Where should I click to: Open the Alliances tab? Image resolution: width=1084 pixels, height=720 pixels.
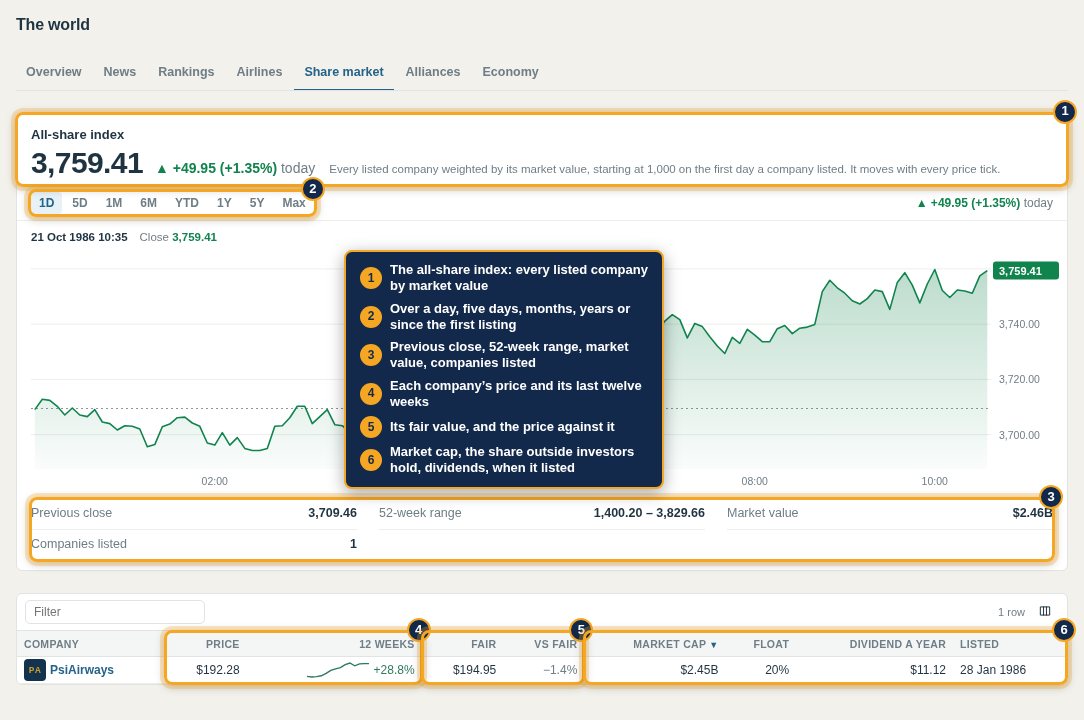point(433,72)
